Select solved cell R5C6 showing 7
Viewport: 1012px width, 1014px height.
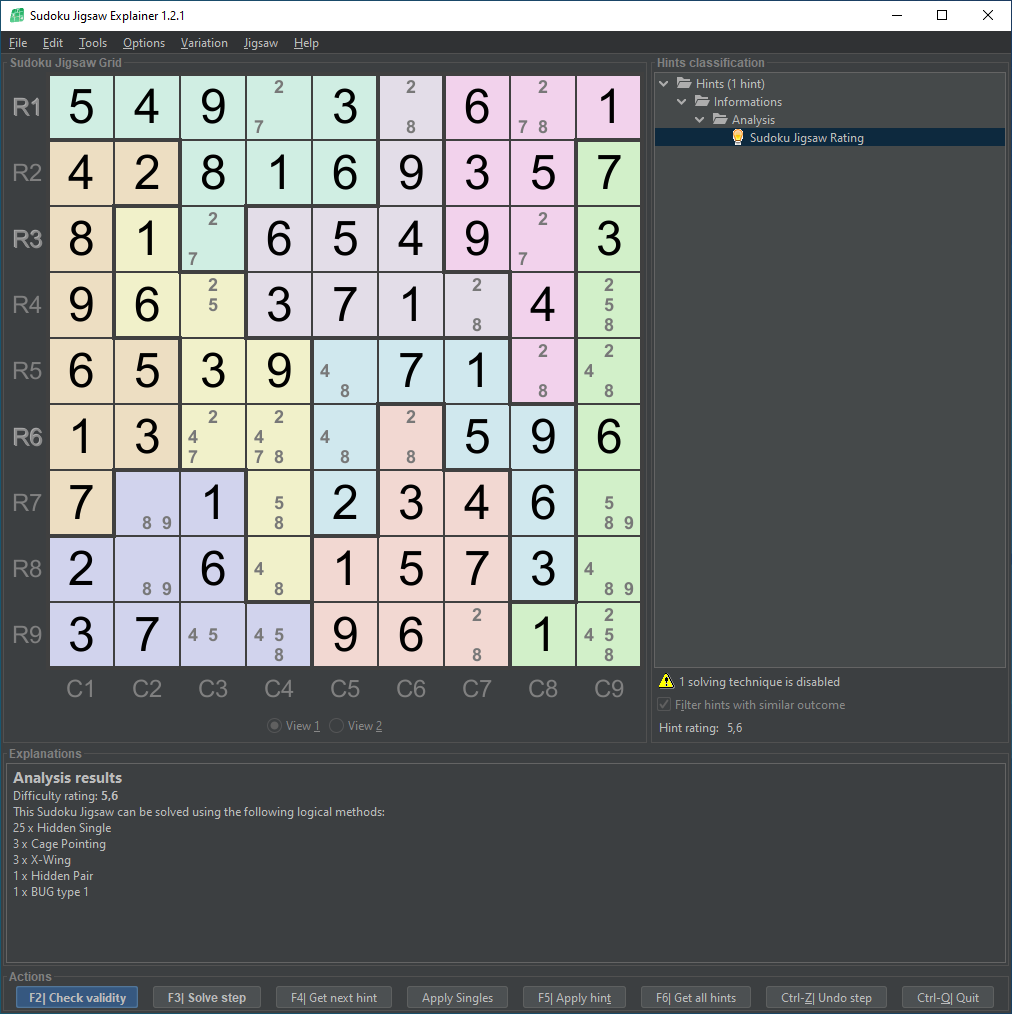tap(411, 371)
